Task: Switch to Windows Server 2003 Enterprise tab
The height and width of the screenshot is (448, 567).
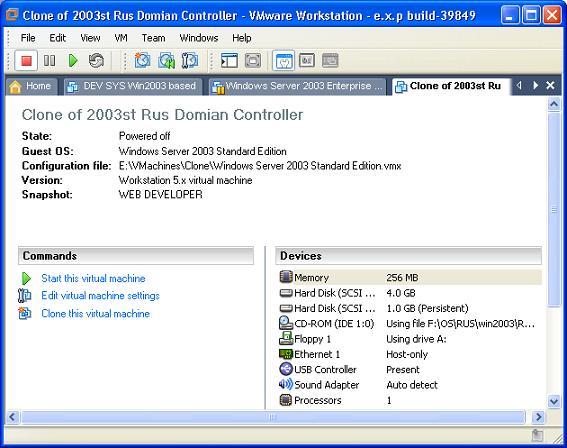Action: pos(297,86)
